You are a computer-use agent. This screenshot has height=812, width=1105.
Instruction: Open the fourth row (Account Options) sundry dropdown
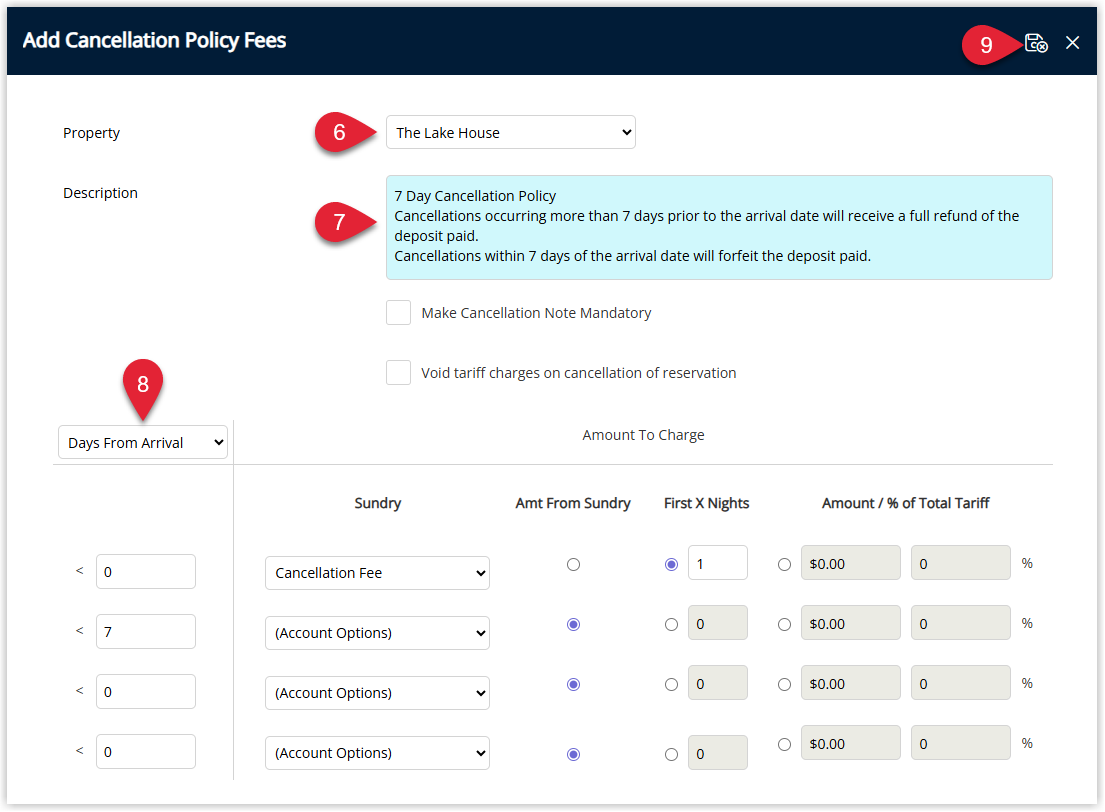coord(377,752)
